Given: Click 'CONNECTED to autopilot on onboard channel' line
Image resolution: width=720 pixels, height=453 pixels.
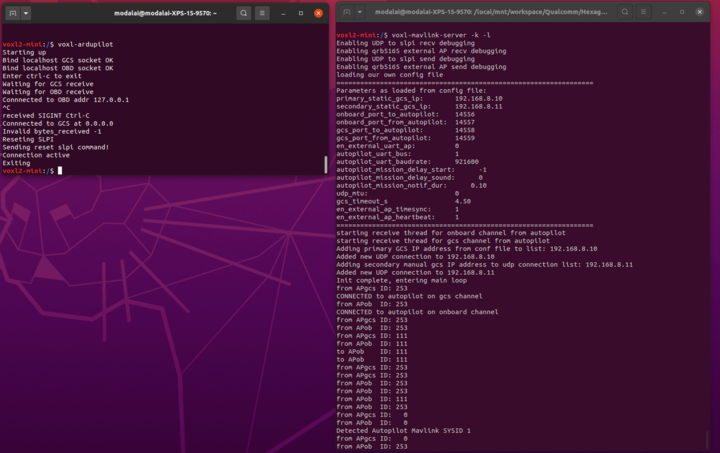Looking at the screenshot, I should click(x=417, y=312).
